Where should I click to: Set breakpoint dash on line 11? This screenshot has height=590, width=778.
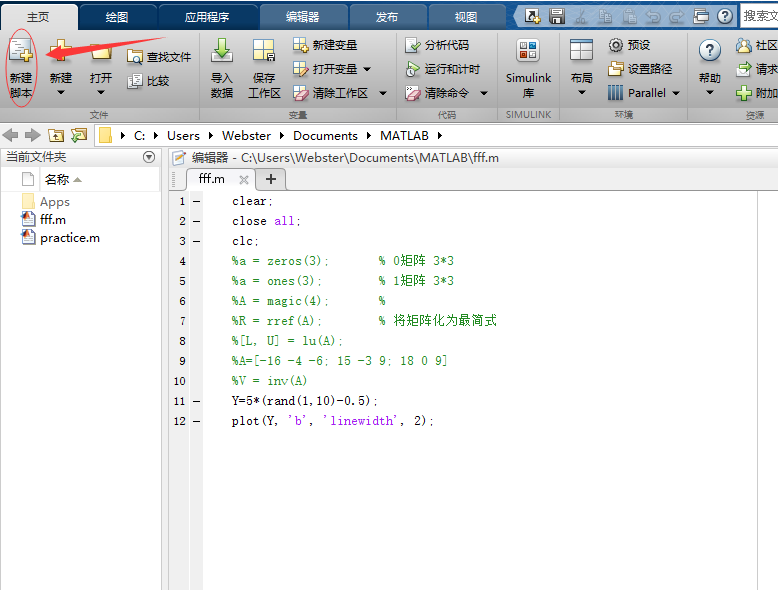[x=196, y=401]
